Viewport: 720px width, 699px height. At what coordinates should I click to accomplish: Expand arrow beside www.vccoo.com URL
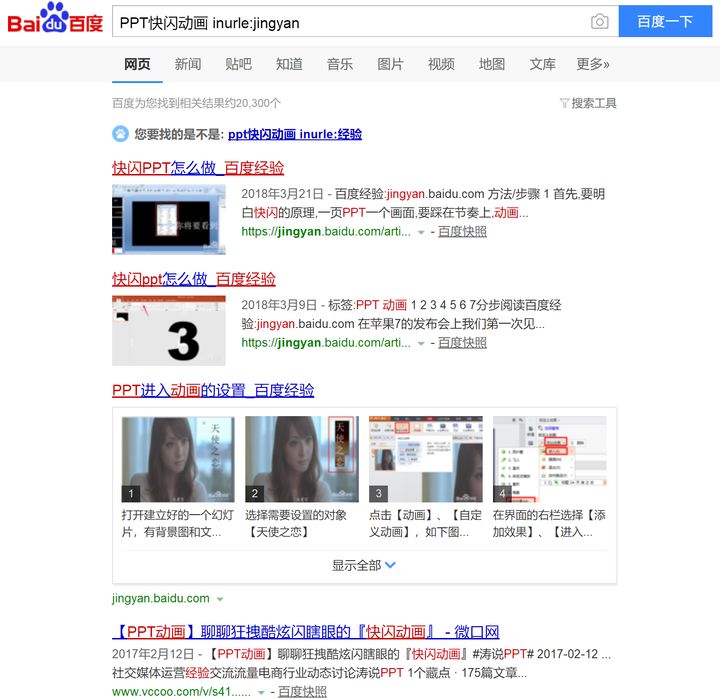pyautogui.click(x=261, y=692)
